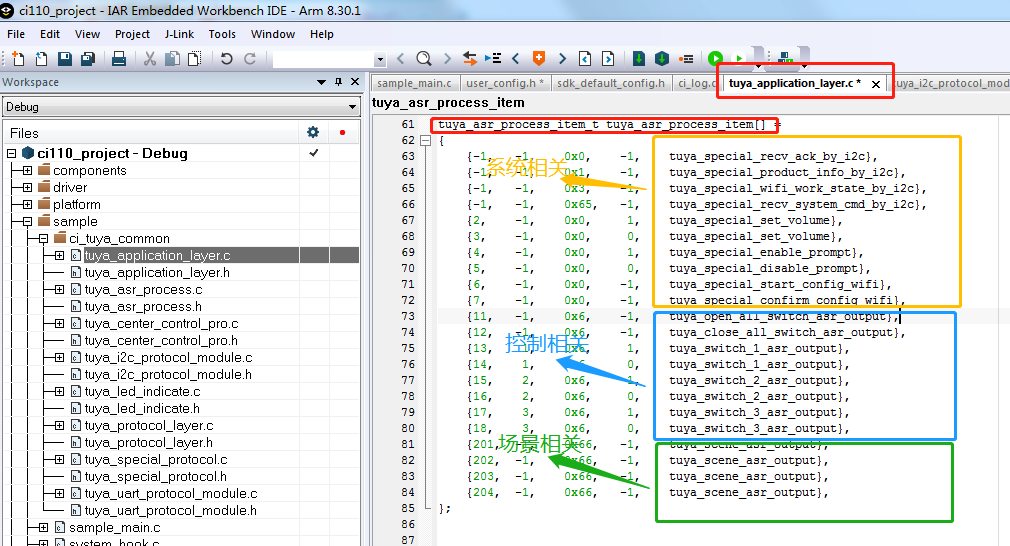Click the Toggle Bookmark orange icon

(539, 59)
